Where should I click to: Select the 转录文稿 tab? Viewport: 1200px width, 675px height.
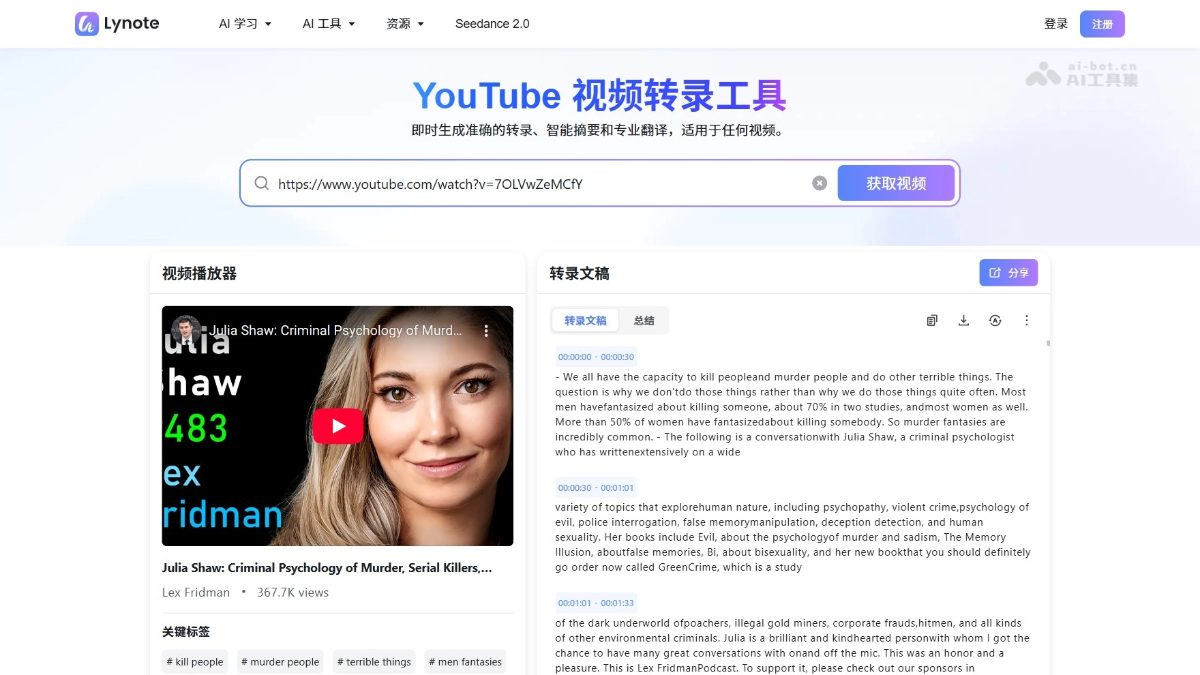pyautogui.click(x=585, y=321)
